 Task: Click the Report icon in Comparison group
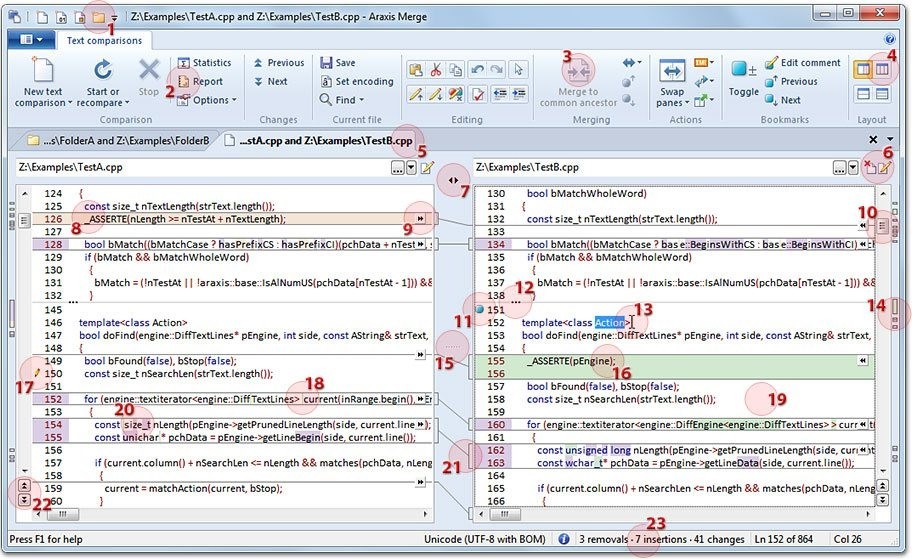[x=185, y=82]
